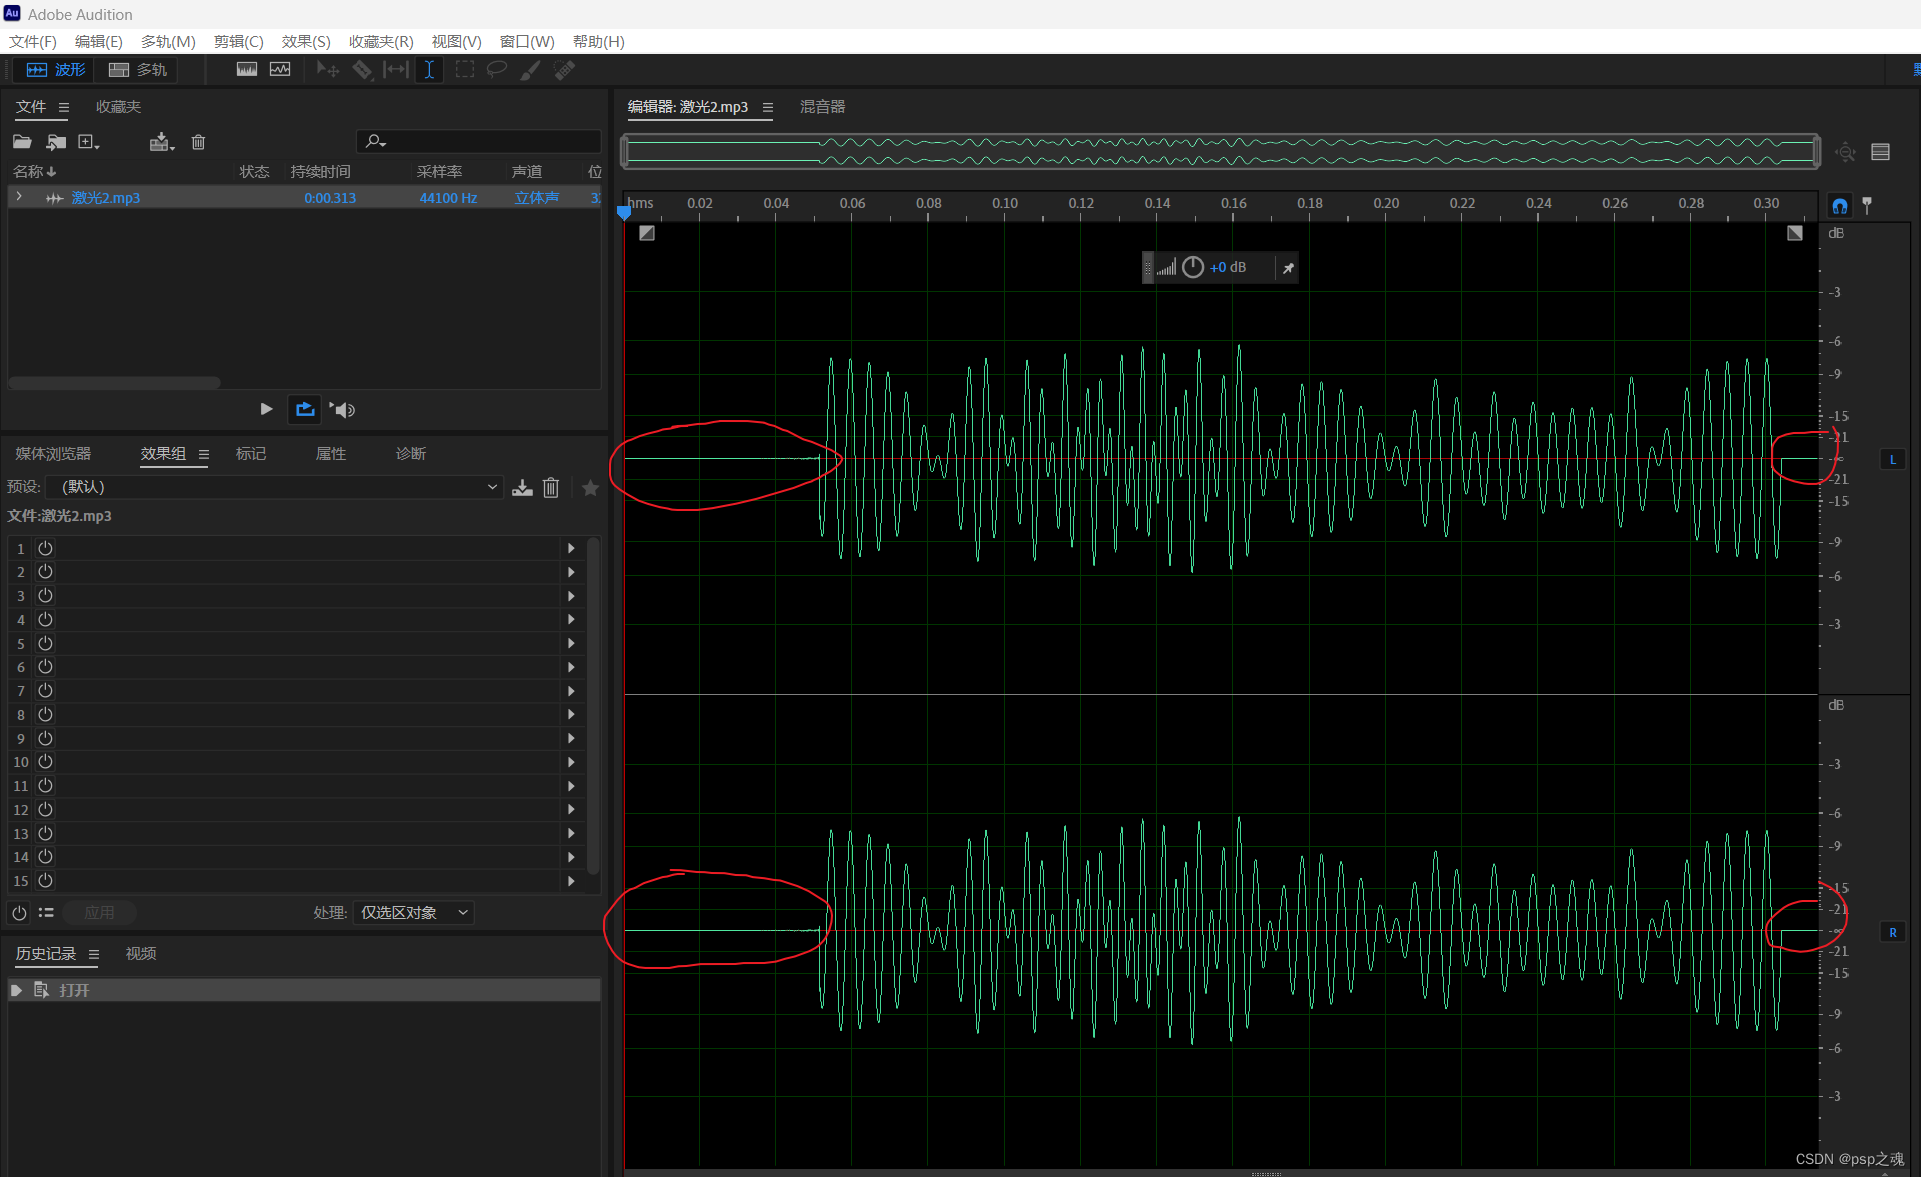The height and width of the screenshot is (1177, 1921).
Task: Switch to the 标记 tab
Action: pos(251,454)
